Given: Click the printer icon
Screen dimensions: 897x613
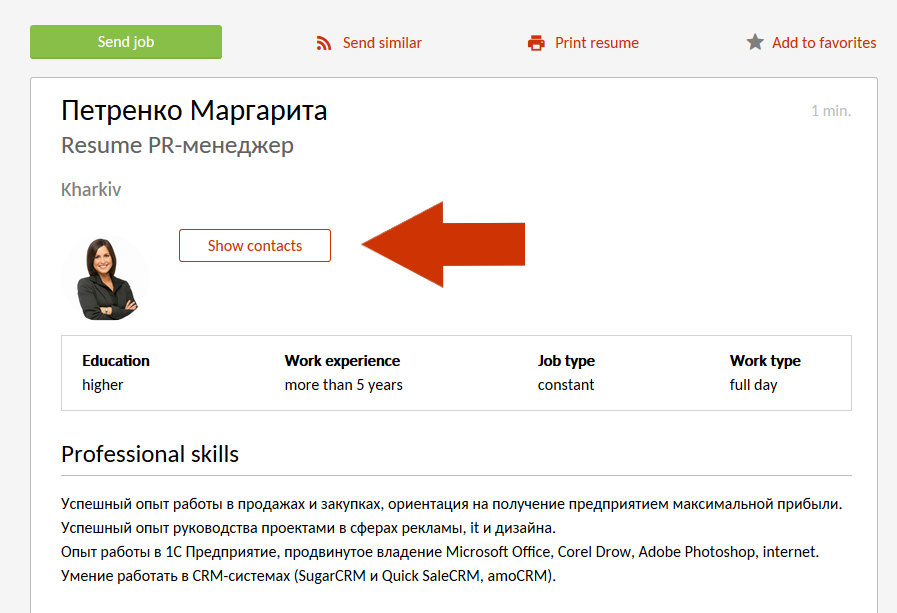Looking at the screenshot, I should tap(537, 43).
